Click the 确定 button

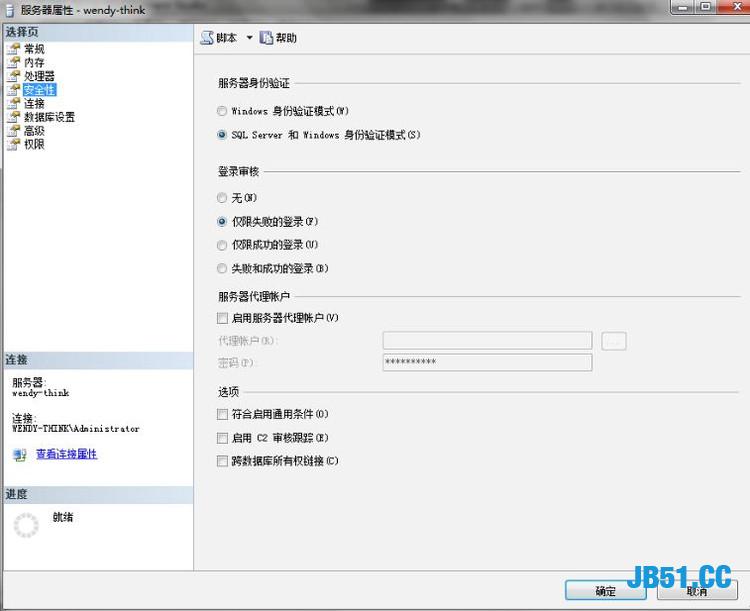[x=606, y=590]
